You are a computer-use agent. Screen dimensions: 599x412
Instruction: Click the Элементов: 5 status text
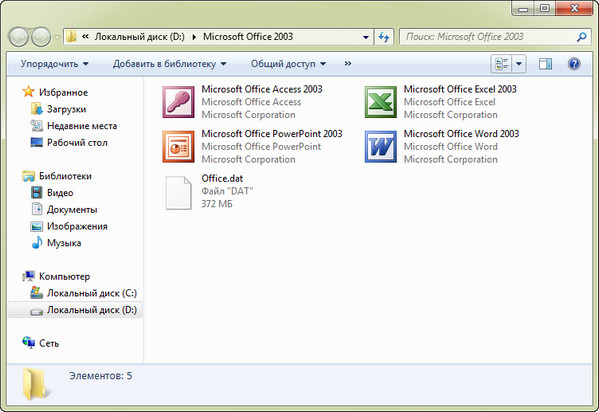pyautogui.click(x=101, y=376)
